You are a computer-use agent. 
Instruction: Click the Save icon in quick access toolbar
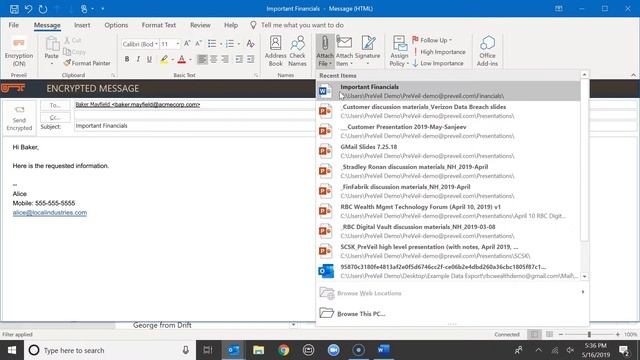(x=14, y=9)
